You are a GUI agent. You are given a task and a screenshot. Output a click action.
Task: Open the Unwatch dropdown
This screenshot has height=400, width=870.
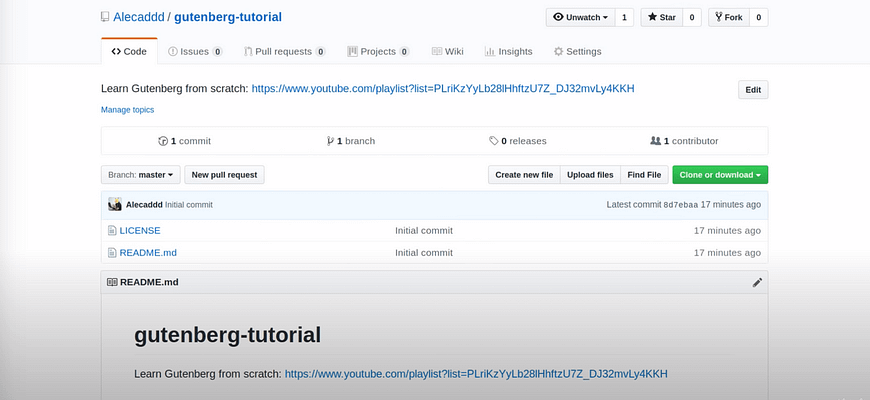[581, 17]
